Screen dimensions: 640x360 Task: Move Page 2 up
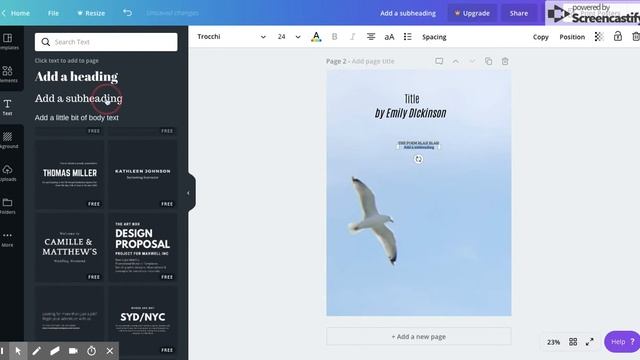[456, 61]
